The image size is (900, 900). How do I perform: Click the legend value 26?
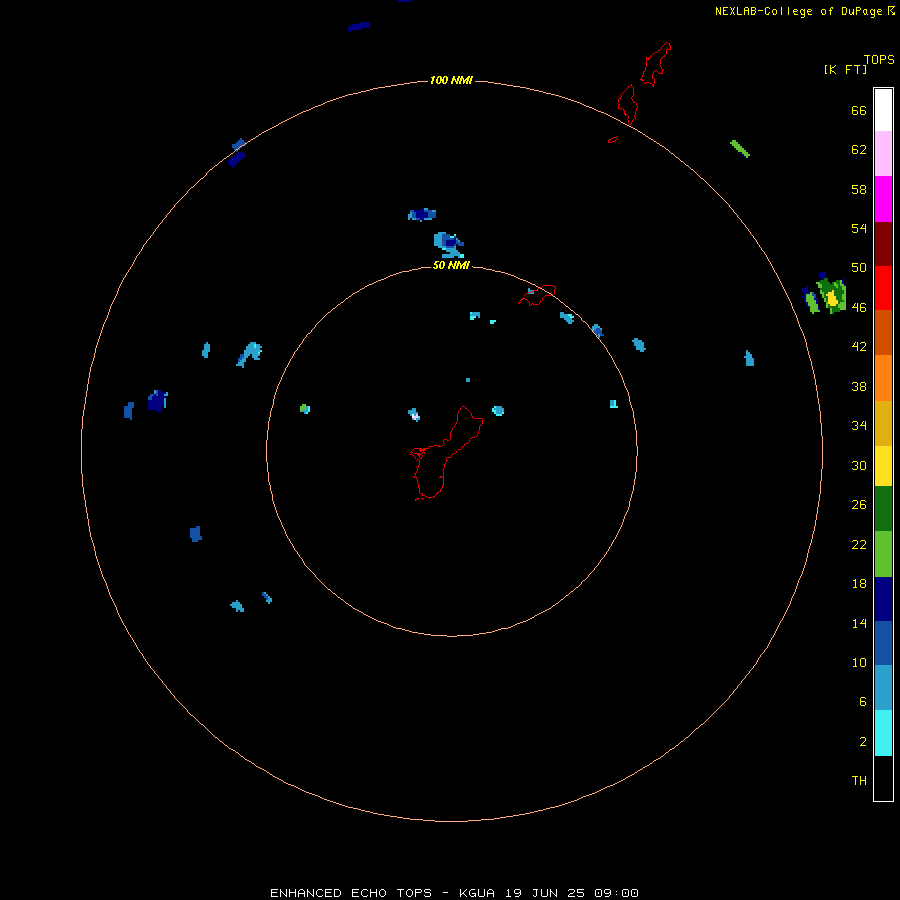859,505
